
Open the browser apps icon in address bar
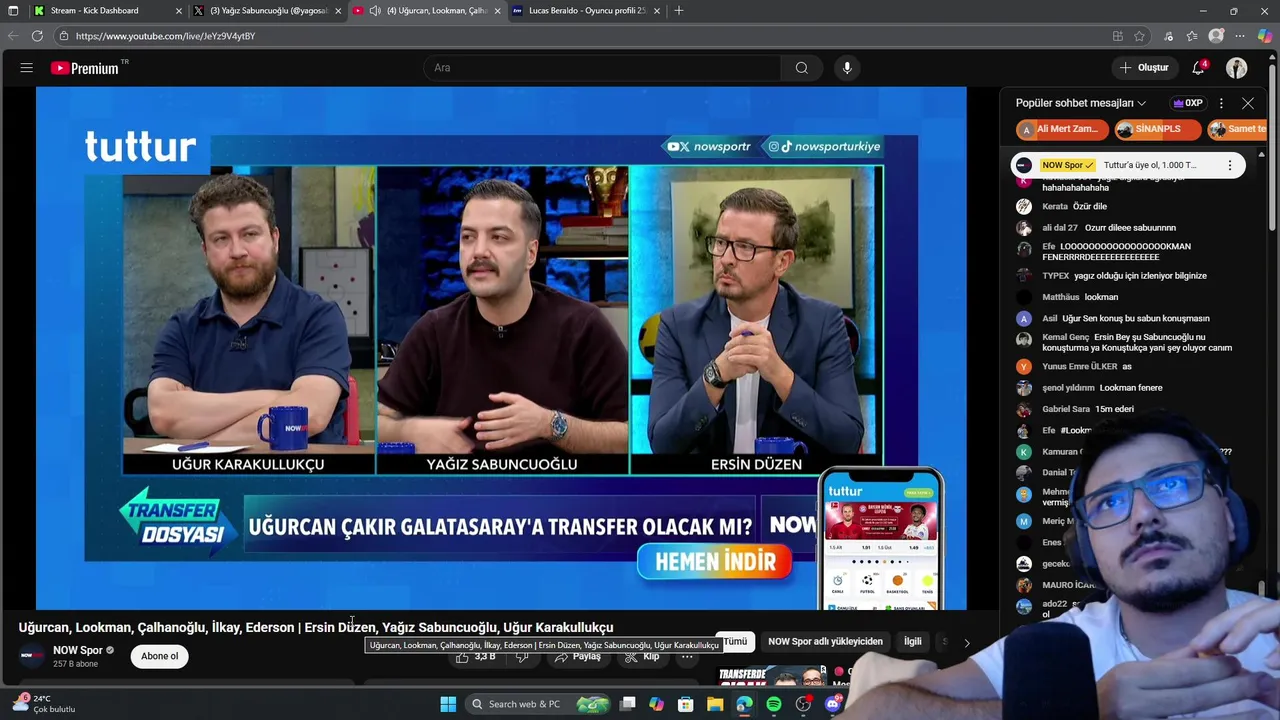1117,36
